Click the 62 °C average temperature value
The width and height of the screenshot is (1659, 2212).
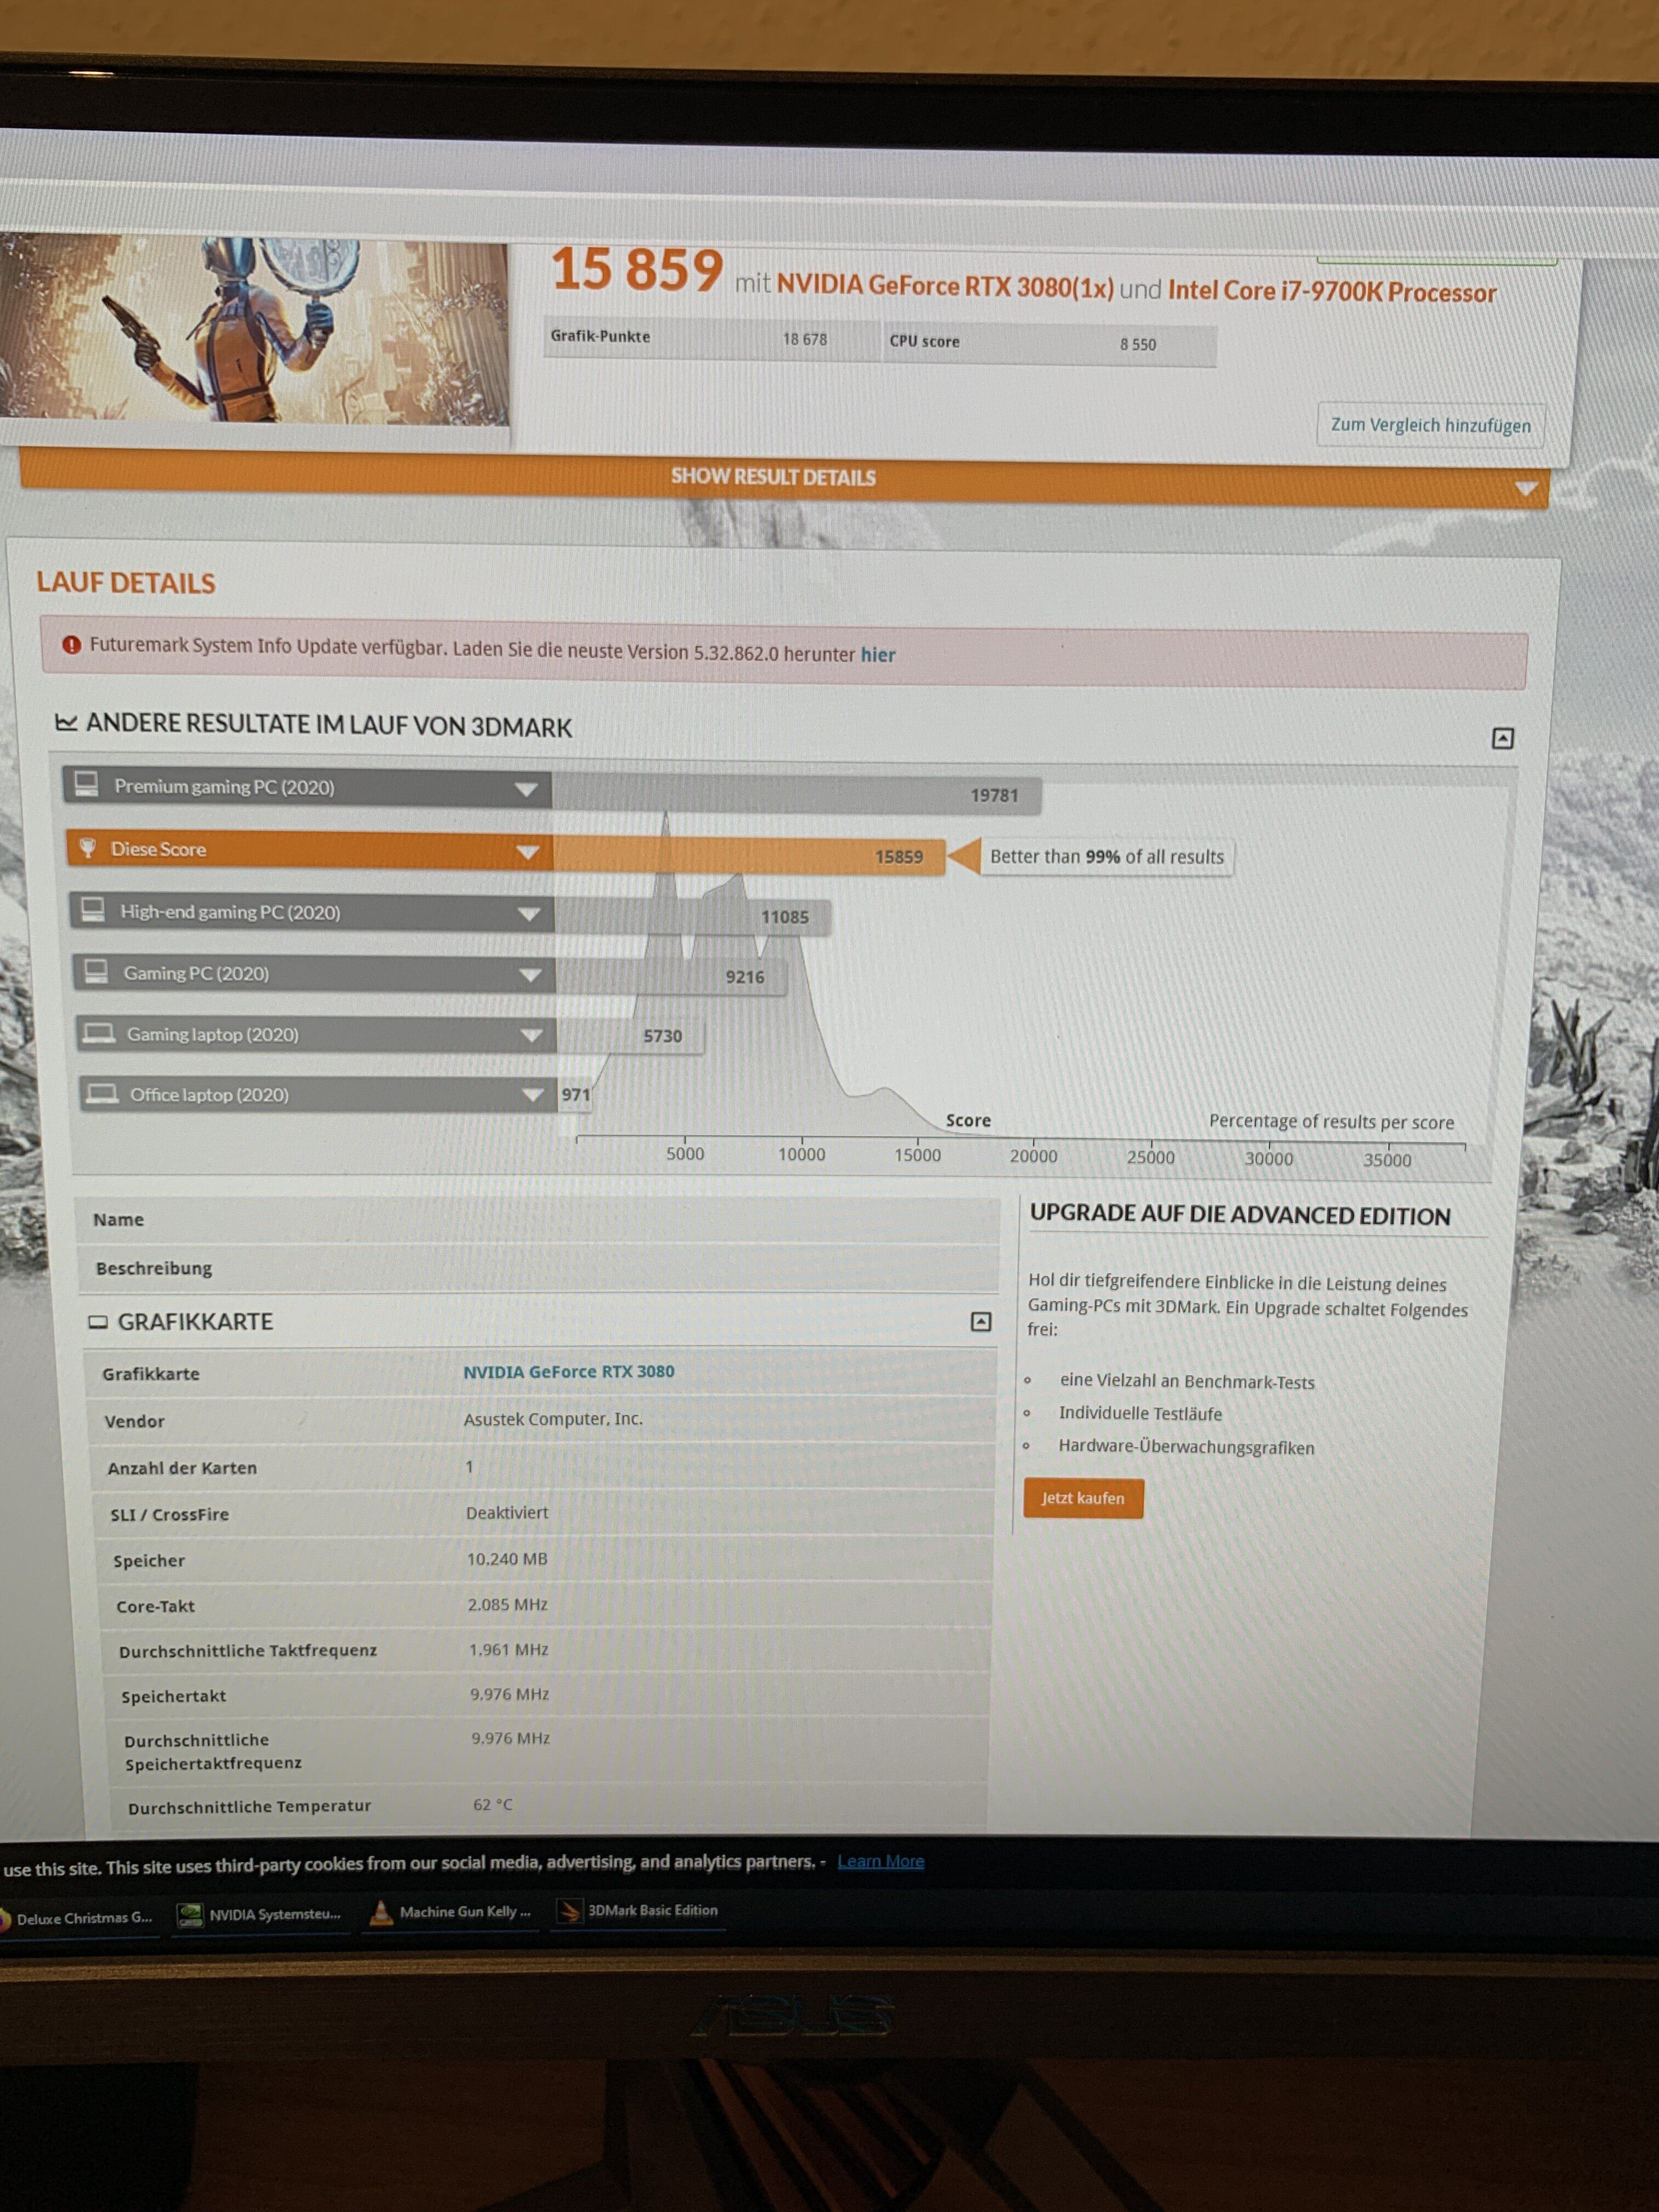pyautogui.click(x=492, y=1804)
